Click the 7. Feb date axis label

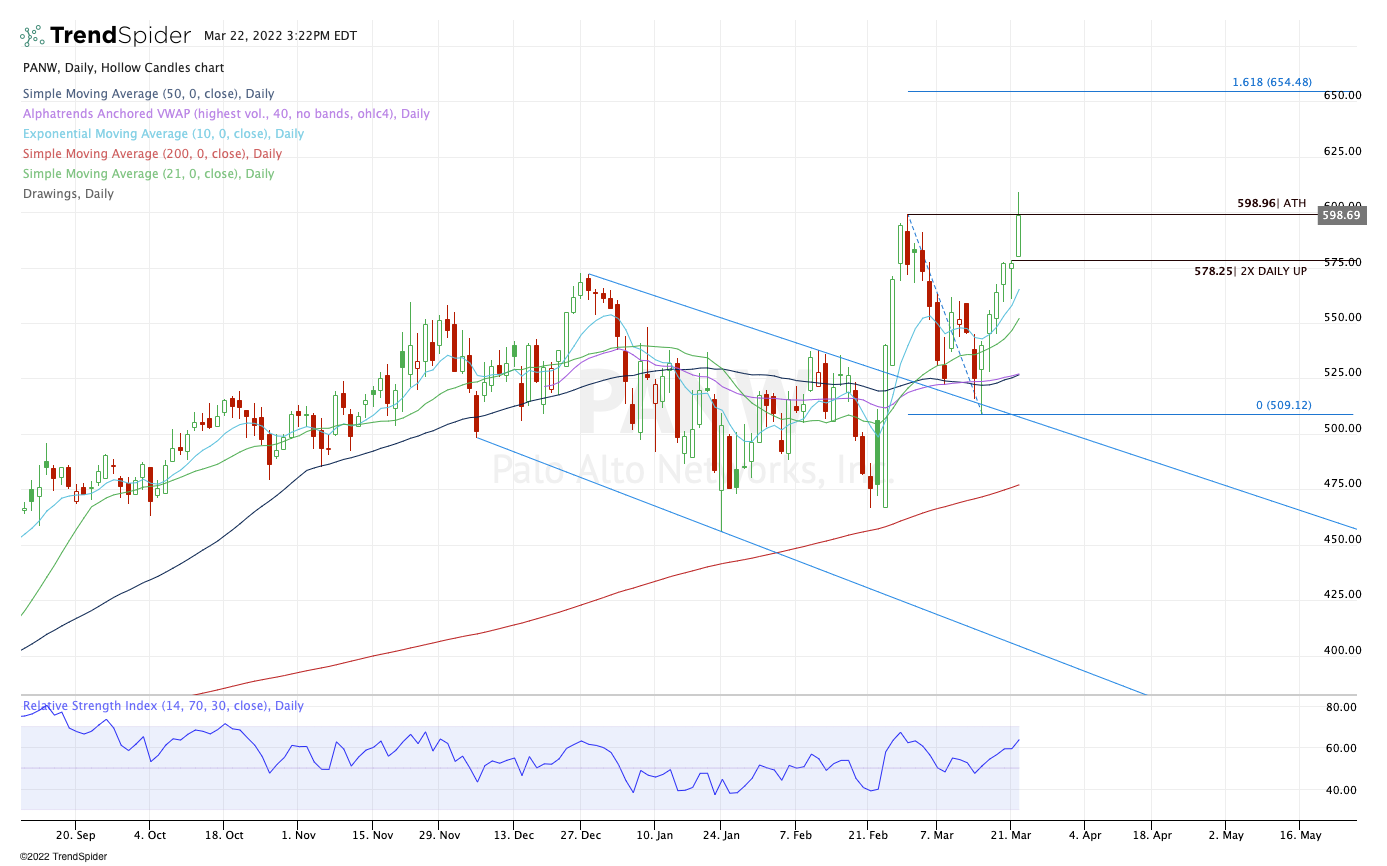pos(796,834)
